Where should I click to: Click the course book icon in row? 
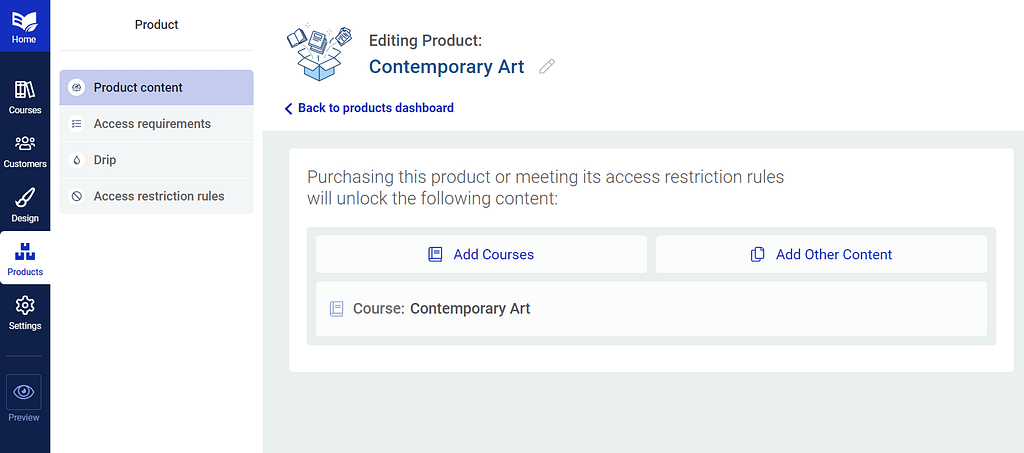336,309
